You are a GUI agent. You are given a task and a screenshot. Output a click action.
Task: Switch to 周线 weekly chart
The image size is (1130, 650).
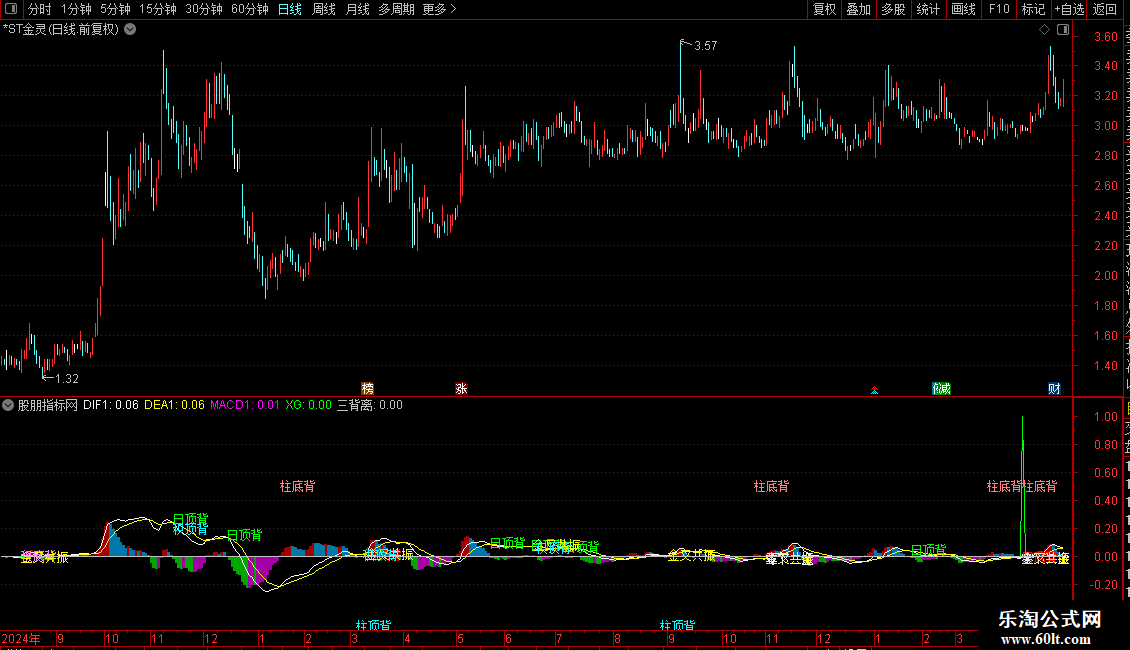[x=324, y=9]
